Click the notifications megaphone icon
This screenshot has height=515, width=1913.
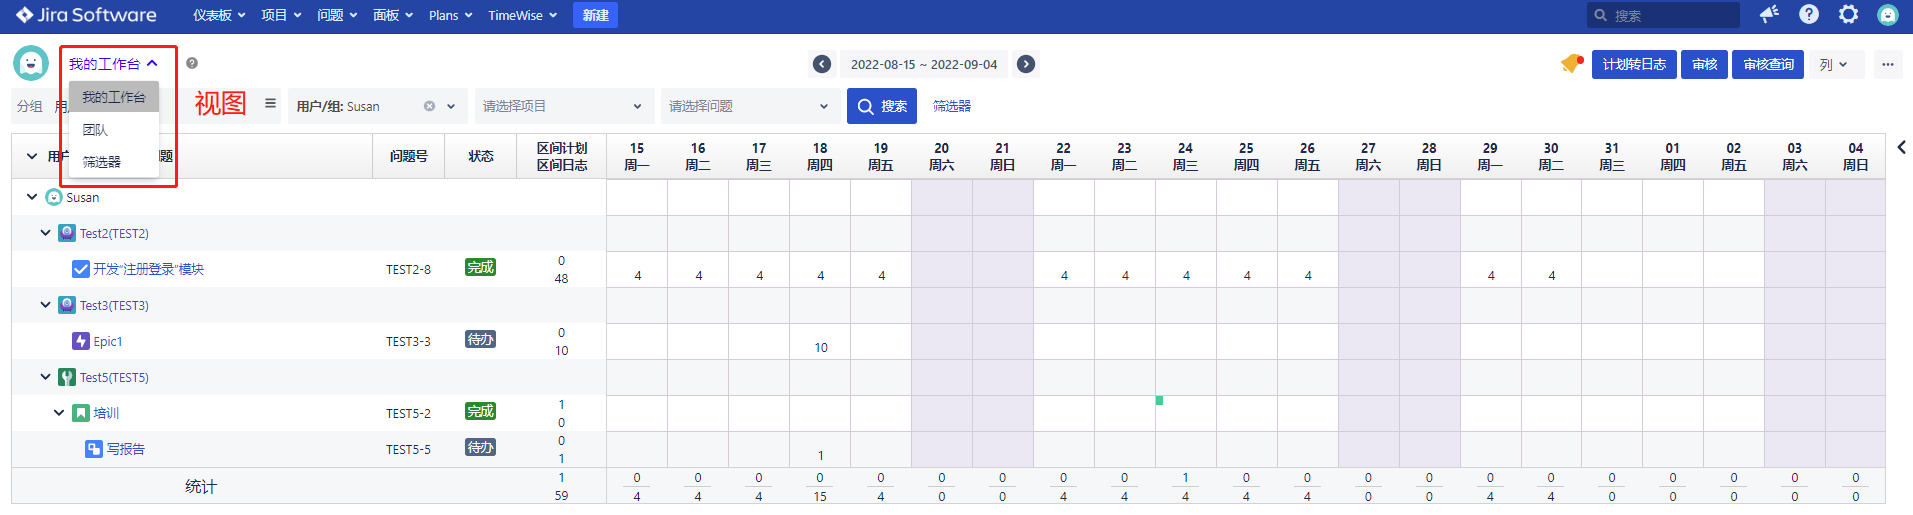click(1769, 14)
